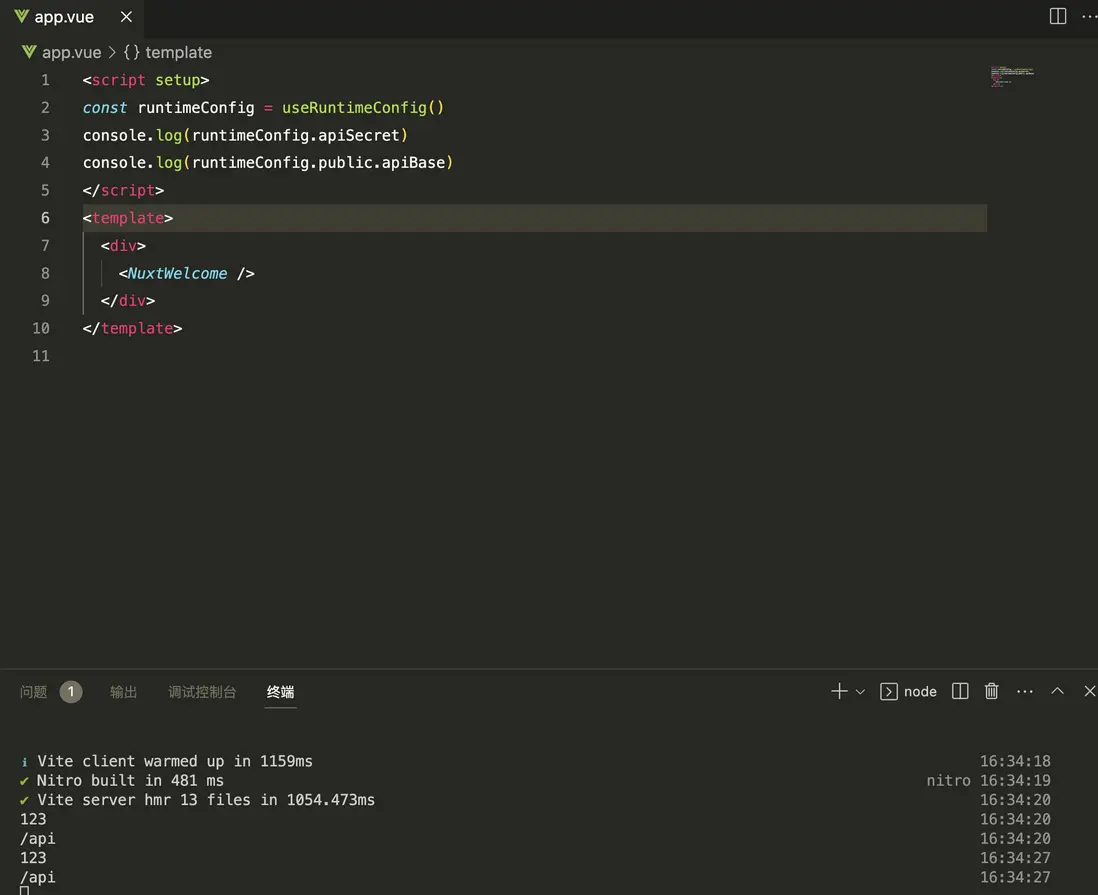Open the 输出 output tab
The image size is (1098, 895).
(124, 692)
